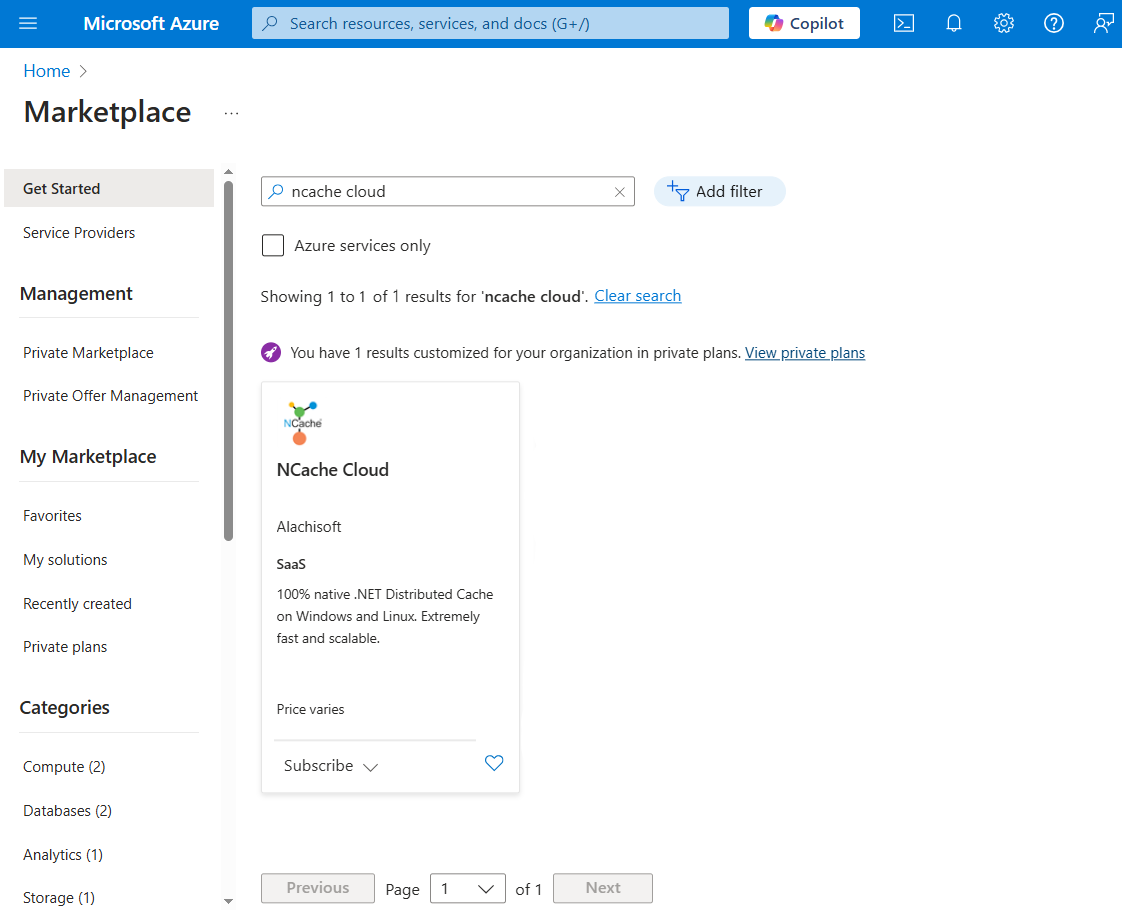The height and width of the screenshot is (910, 1122).
Task: Open Private plans in the sidebar
Action: [x=65, y=647]
